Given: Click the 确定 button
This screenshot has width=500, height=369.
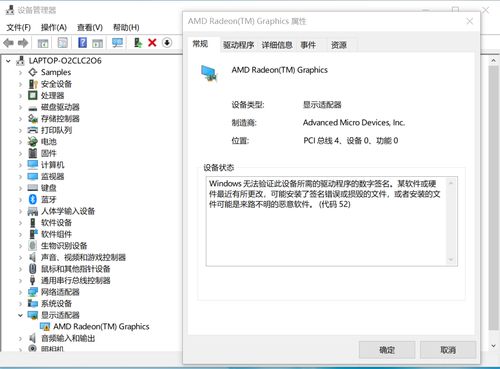Looking at the screenshot, I should click(387, 350).
